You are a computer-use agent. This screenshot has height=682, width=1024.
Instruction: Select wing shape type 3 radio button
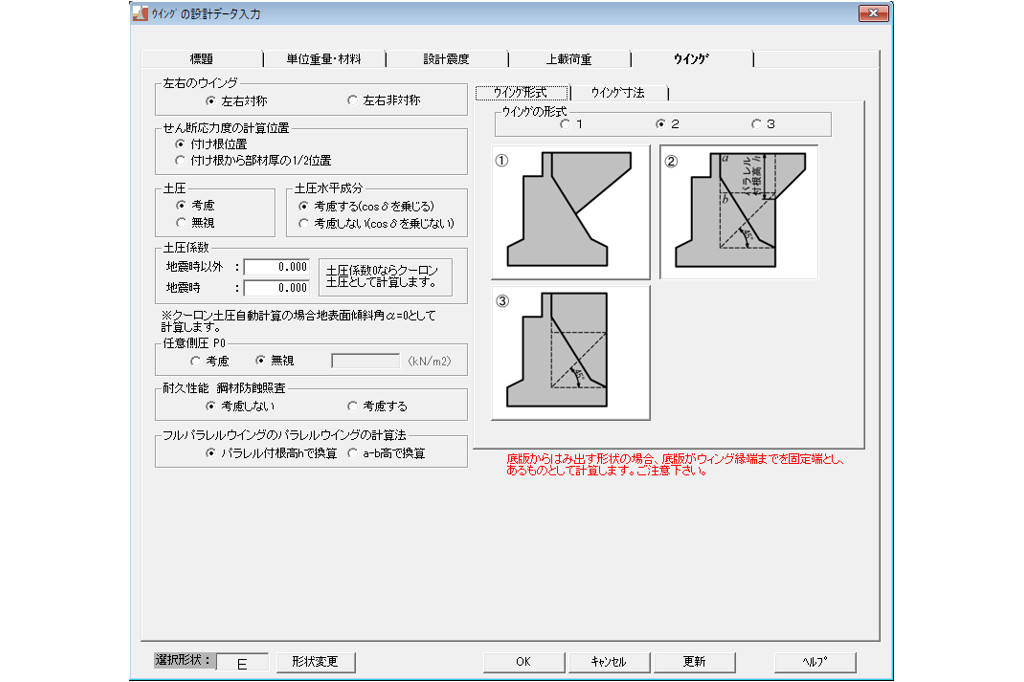(x=756, y=125)
